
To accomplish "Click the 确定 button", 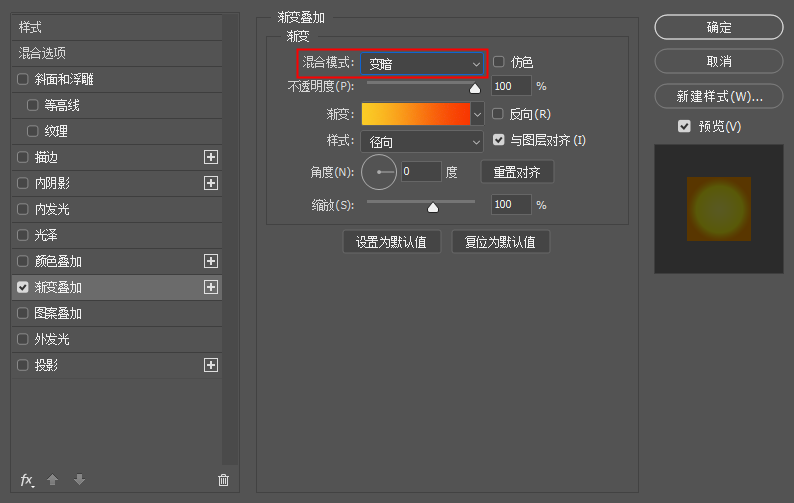I will pos(719,27).
